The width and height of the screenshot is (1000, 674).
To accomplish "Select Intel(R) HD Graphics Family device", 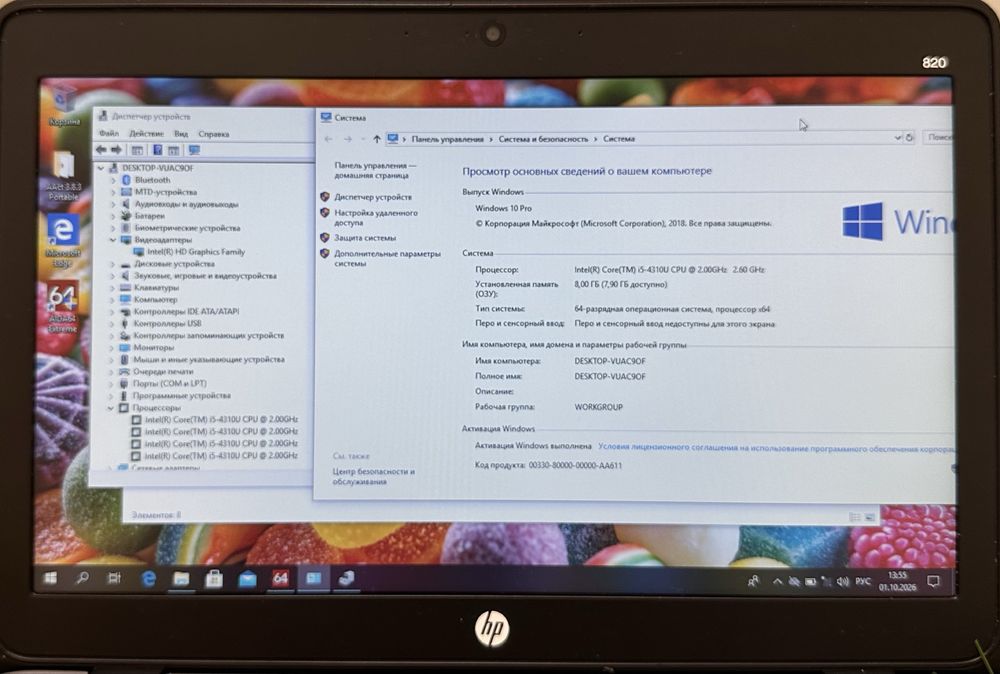I will tap(196, 252).
